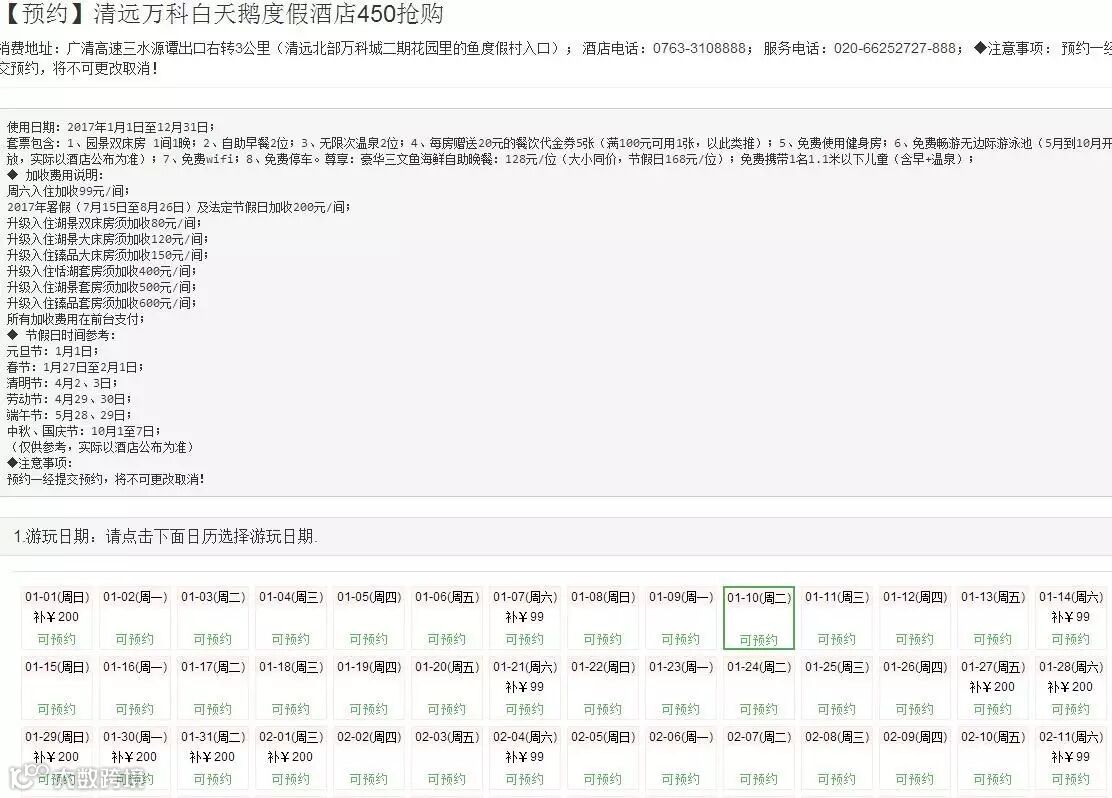
Task: Click the hotel phone number 0763-3108888
Action: [699, 48]
